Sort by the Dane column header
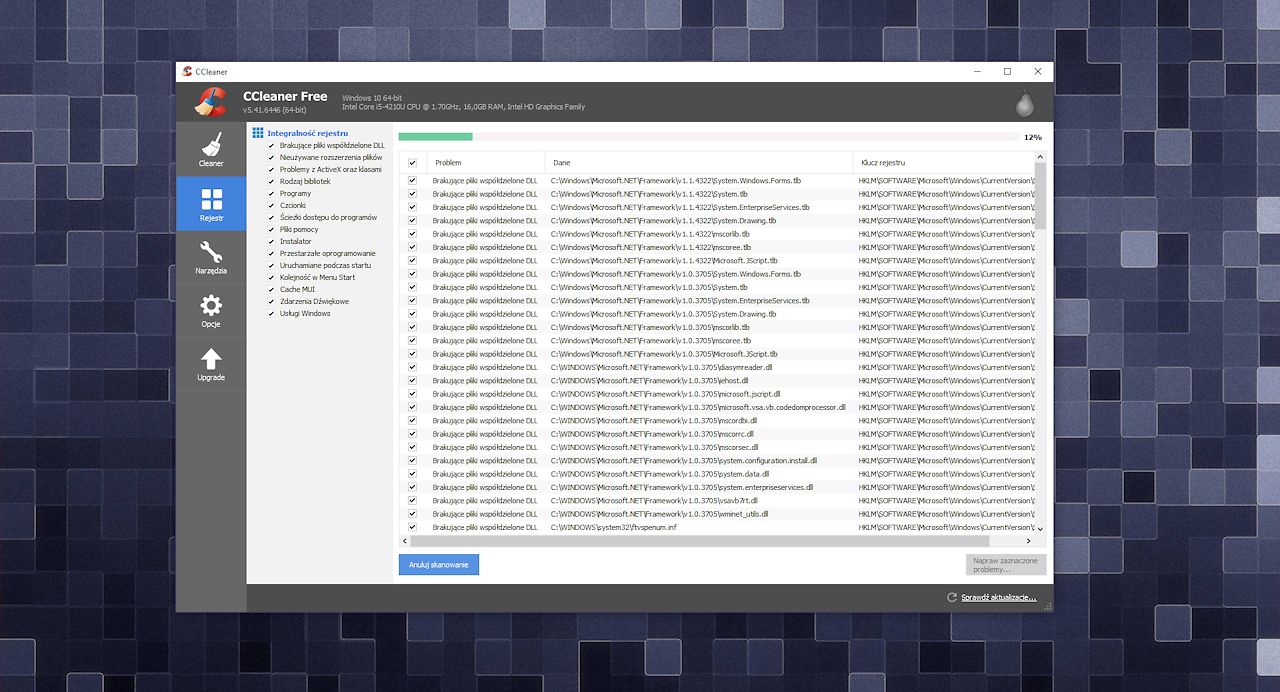1280x692 pixels. [x=698, y=162]
